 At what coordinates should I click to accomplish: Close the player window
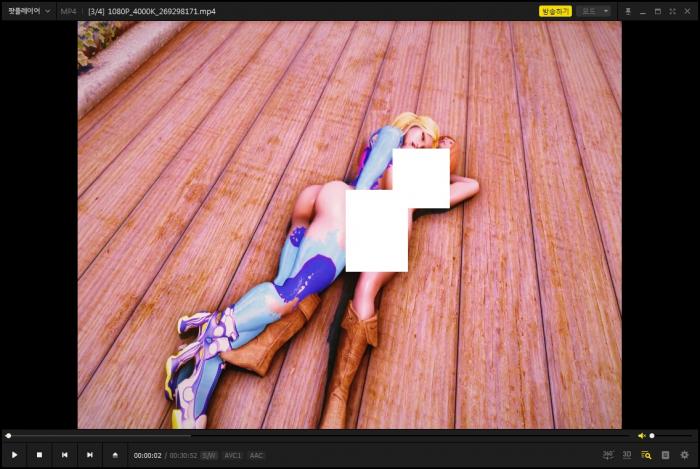tap(688, 12)
